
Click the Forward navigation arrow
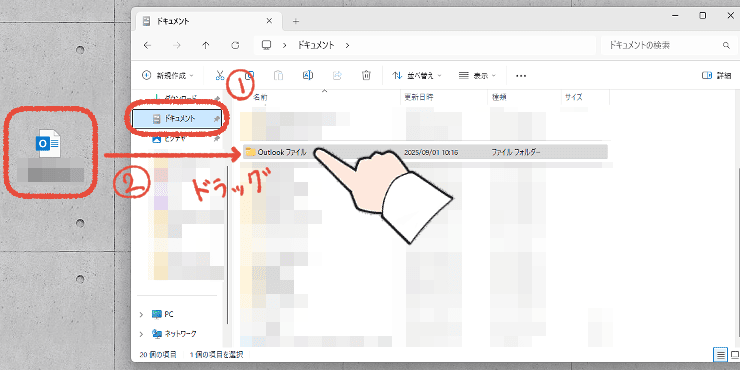(x=177, y=45)
